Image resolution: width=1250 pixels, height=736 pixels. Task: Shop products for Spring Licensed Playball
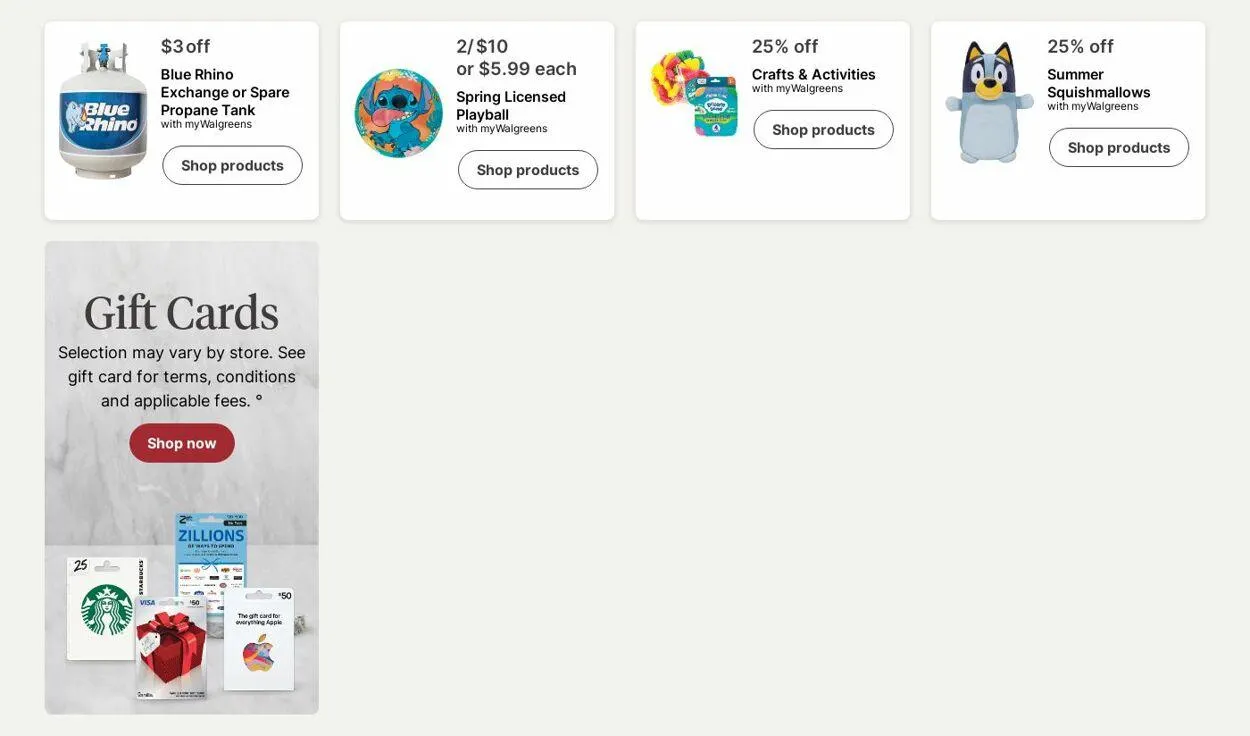[528, 170]
